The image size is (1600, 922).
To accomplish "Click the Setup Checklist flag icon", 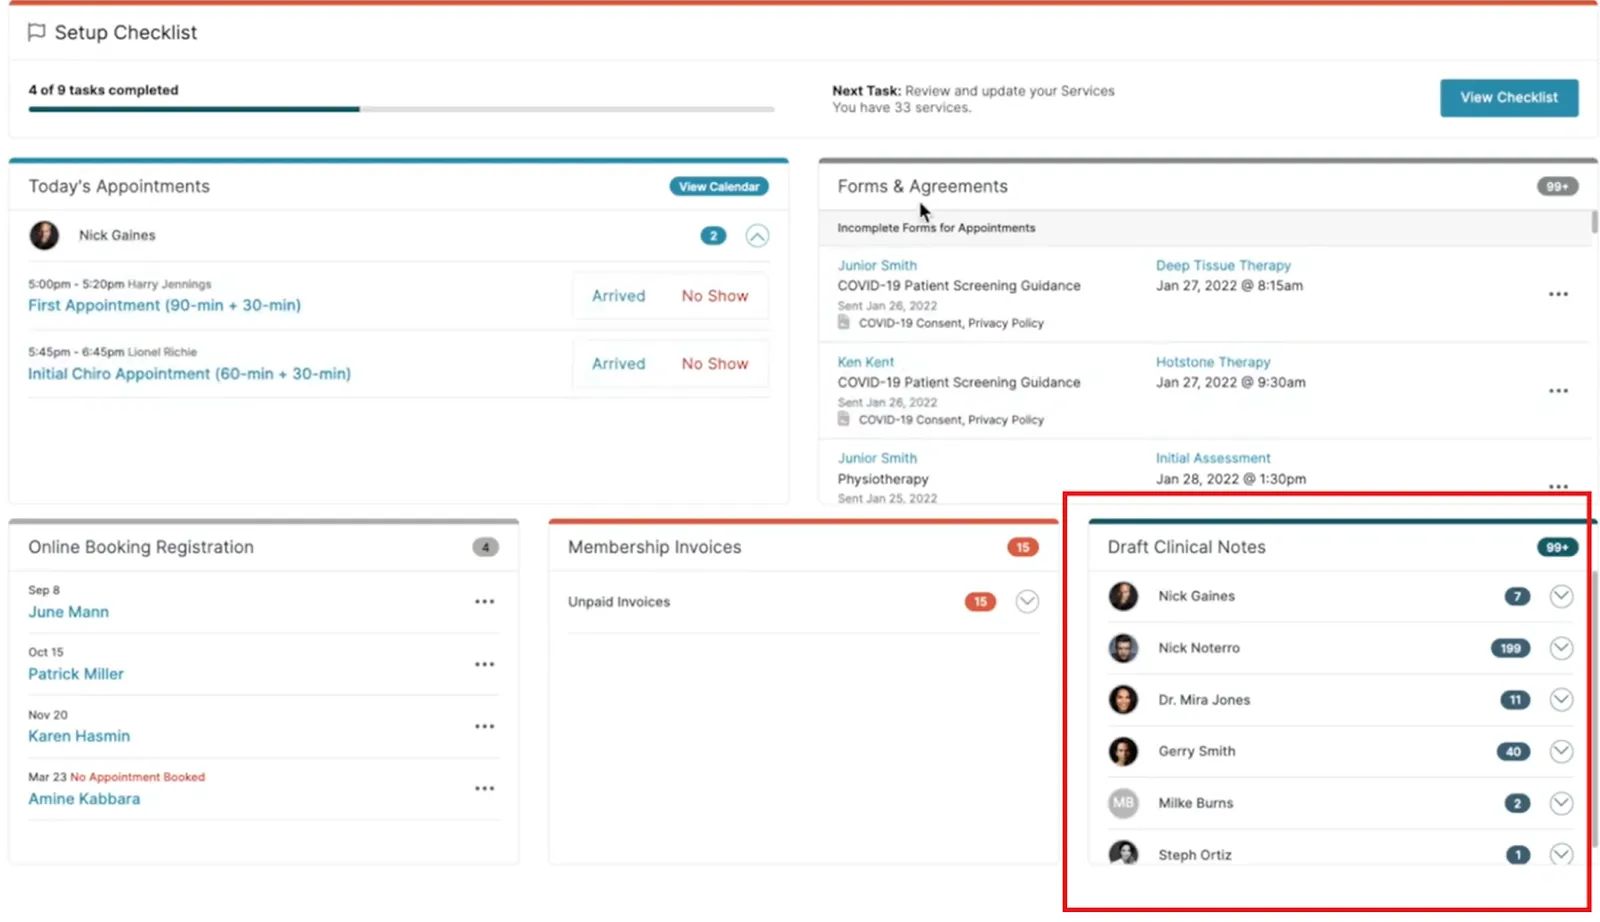I will tap(36, 32).
